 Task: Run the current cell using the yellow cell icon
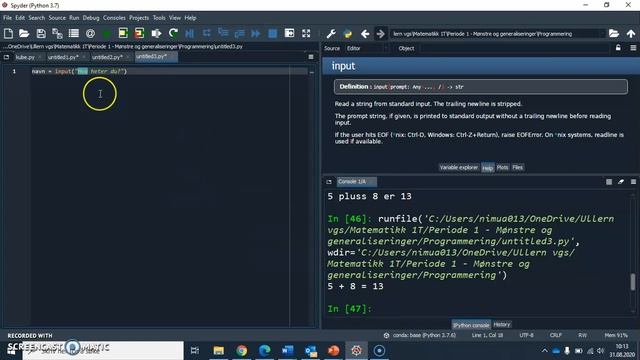(123, 33)
